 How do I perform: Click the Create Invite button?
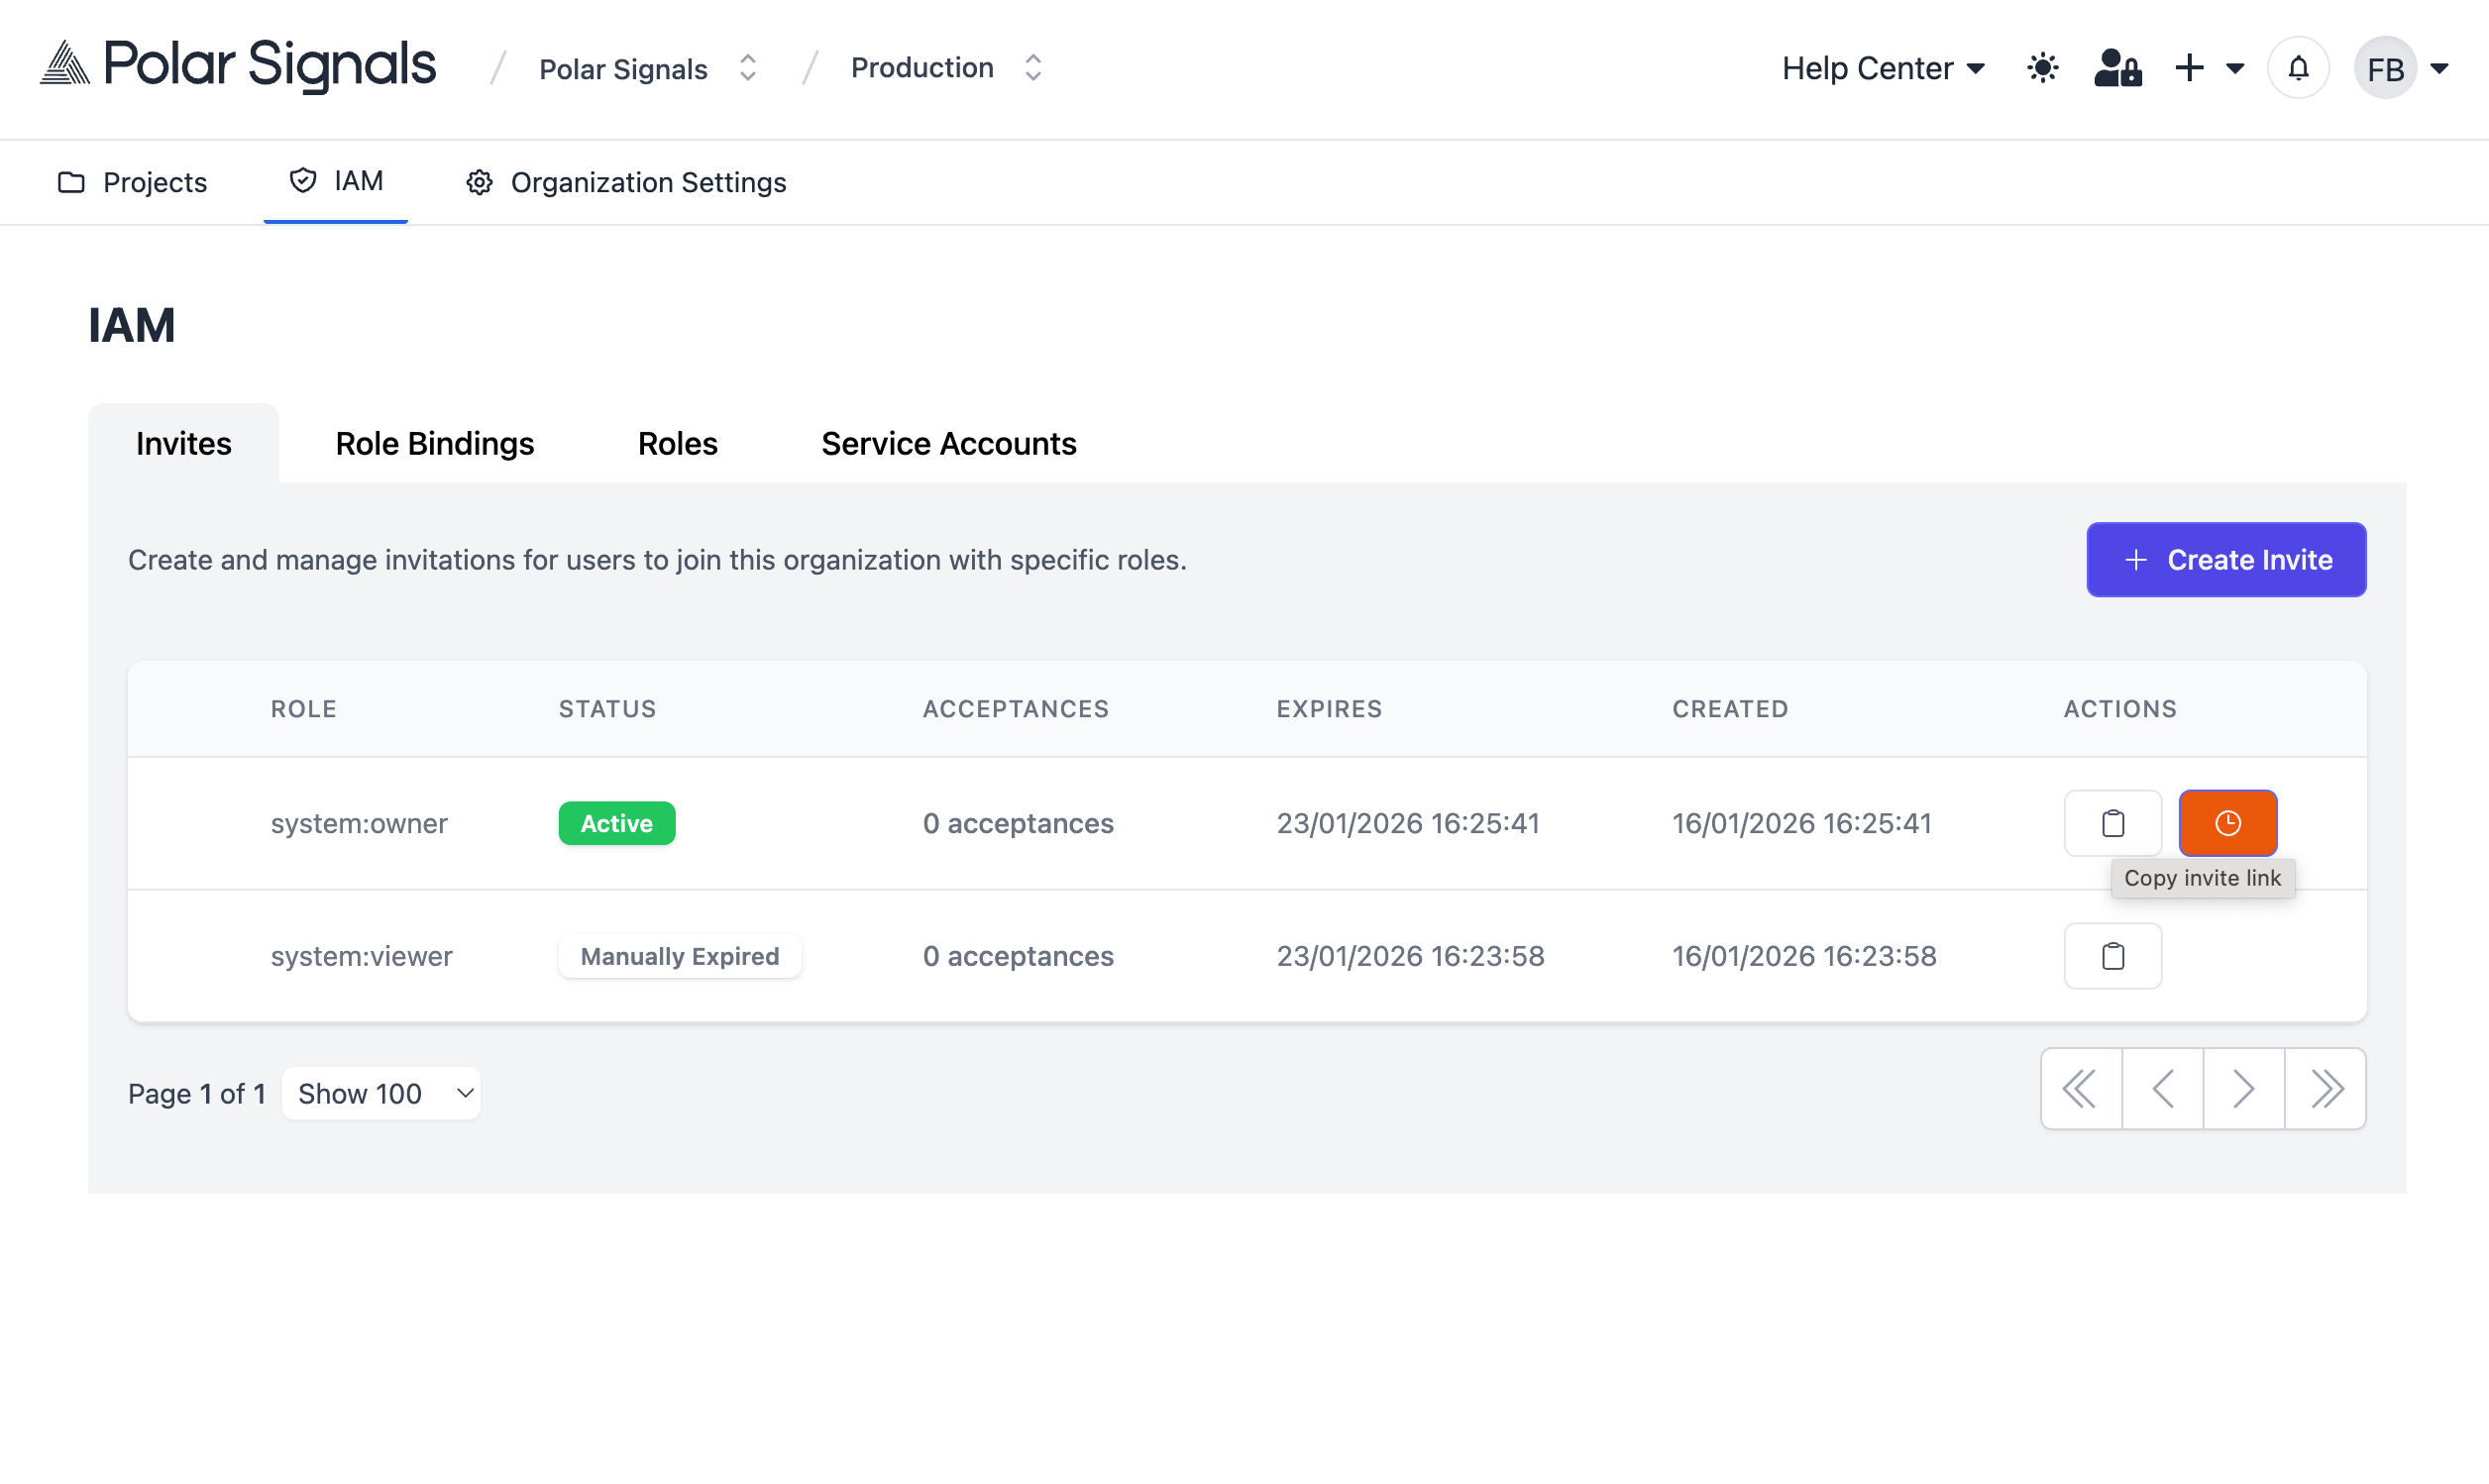click(x=2226, y=560)
